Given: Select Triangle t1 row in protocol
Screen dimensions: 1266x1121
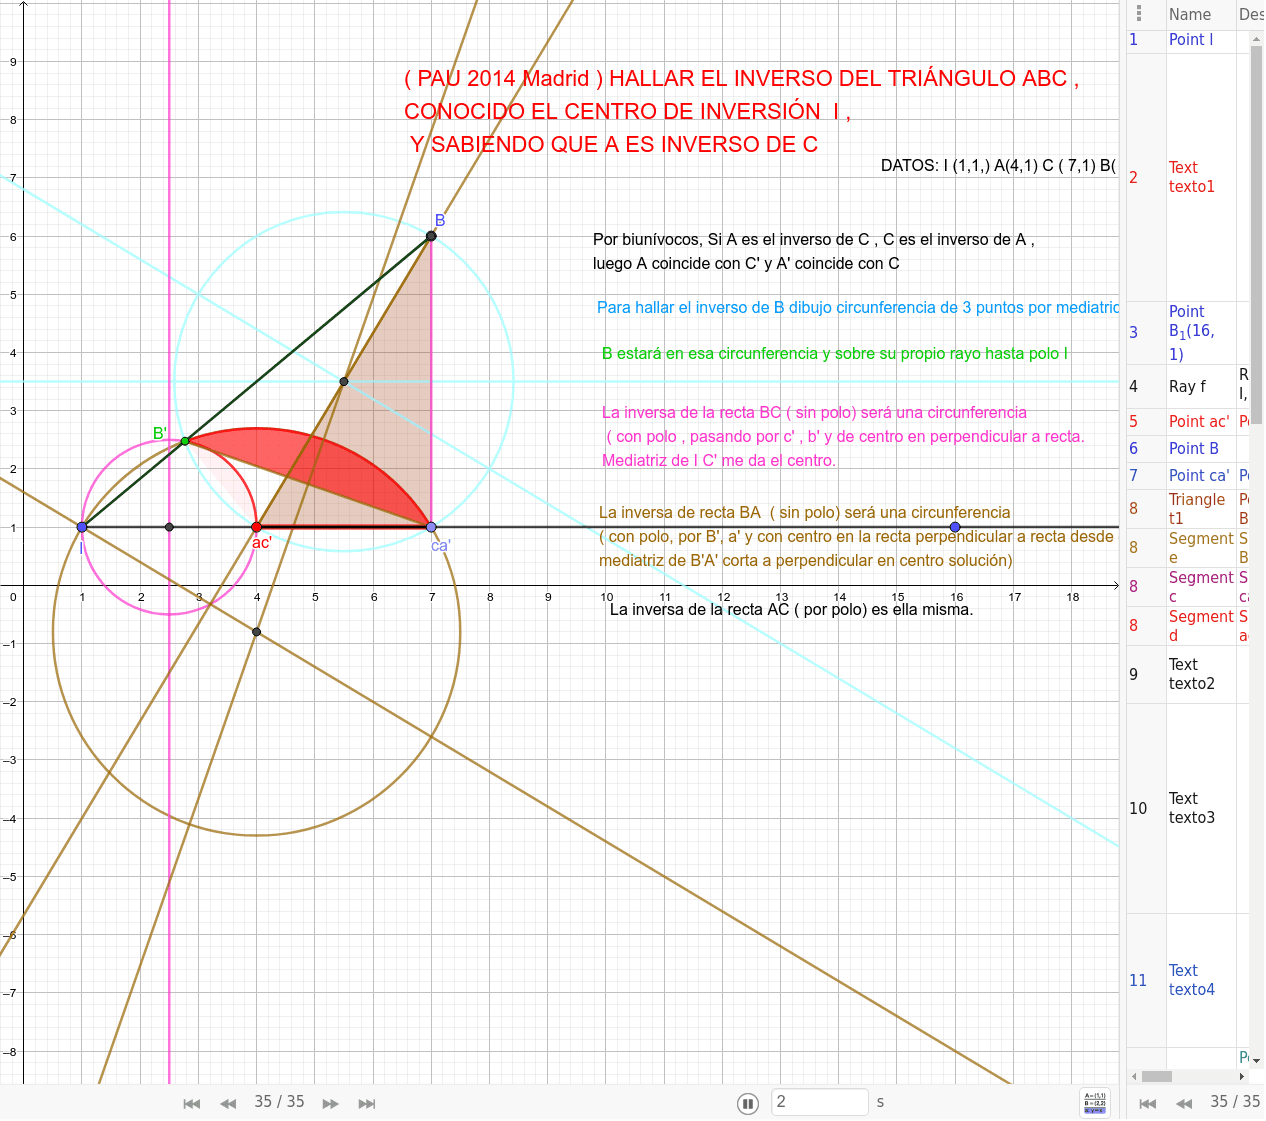Looking at the screenshot, I should [1196, 508].
